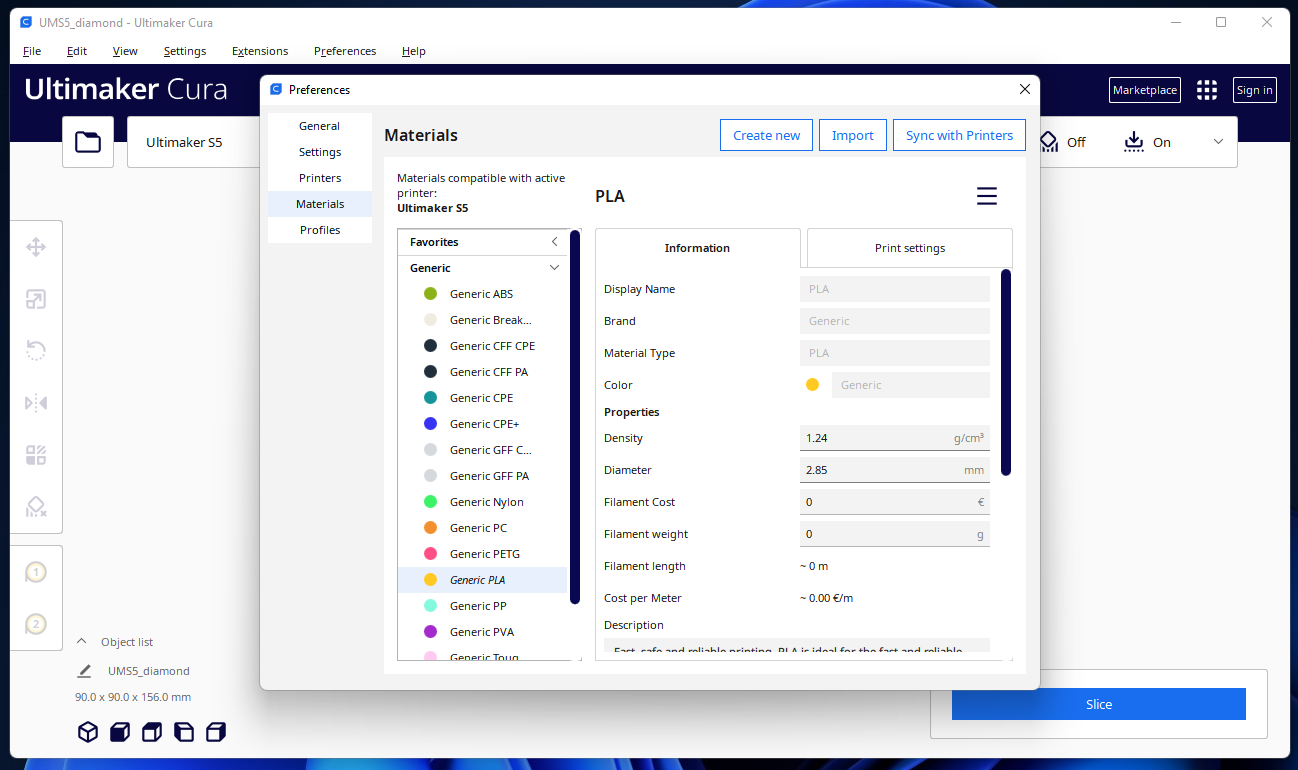
Task: Click the Filament weight field
Action: (895, 534)
